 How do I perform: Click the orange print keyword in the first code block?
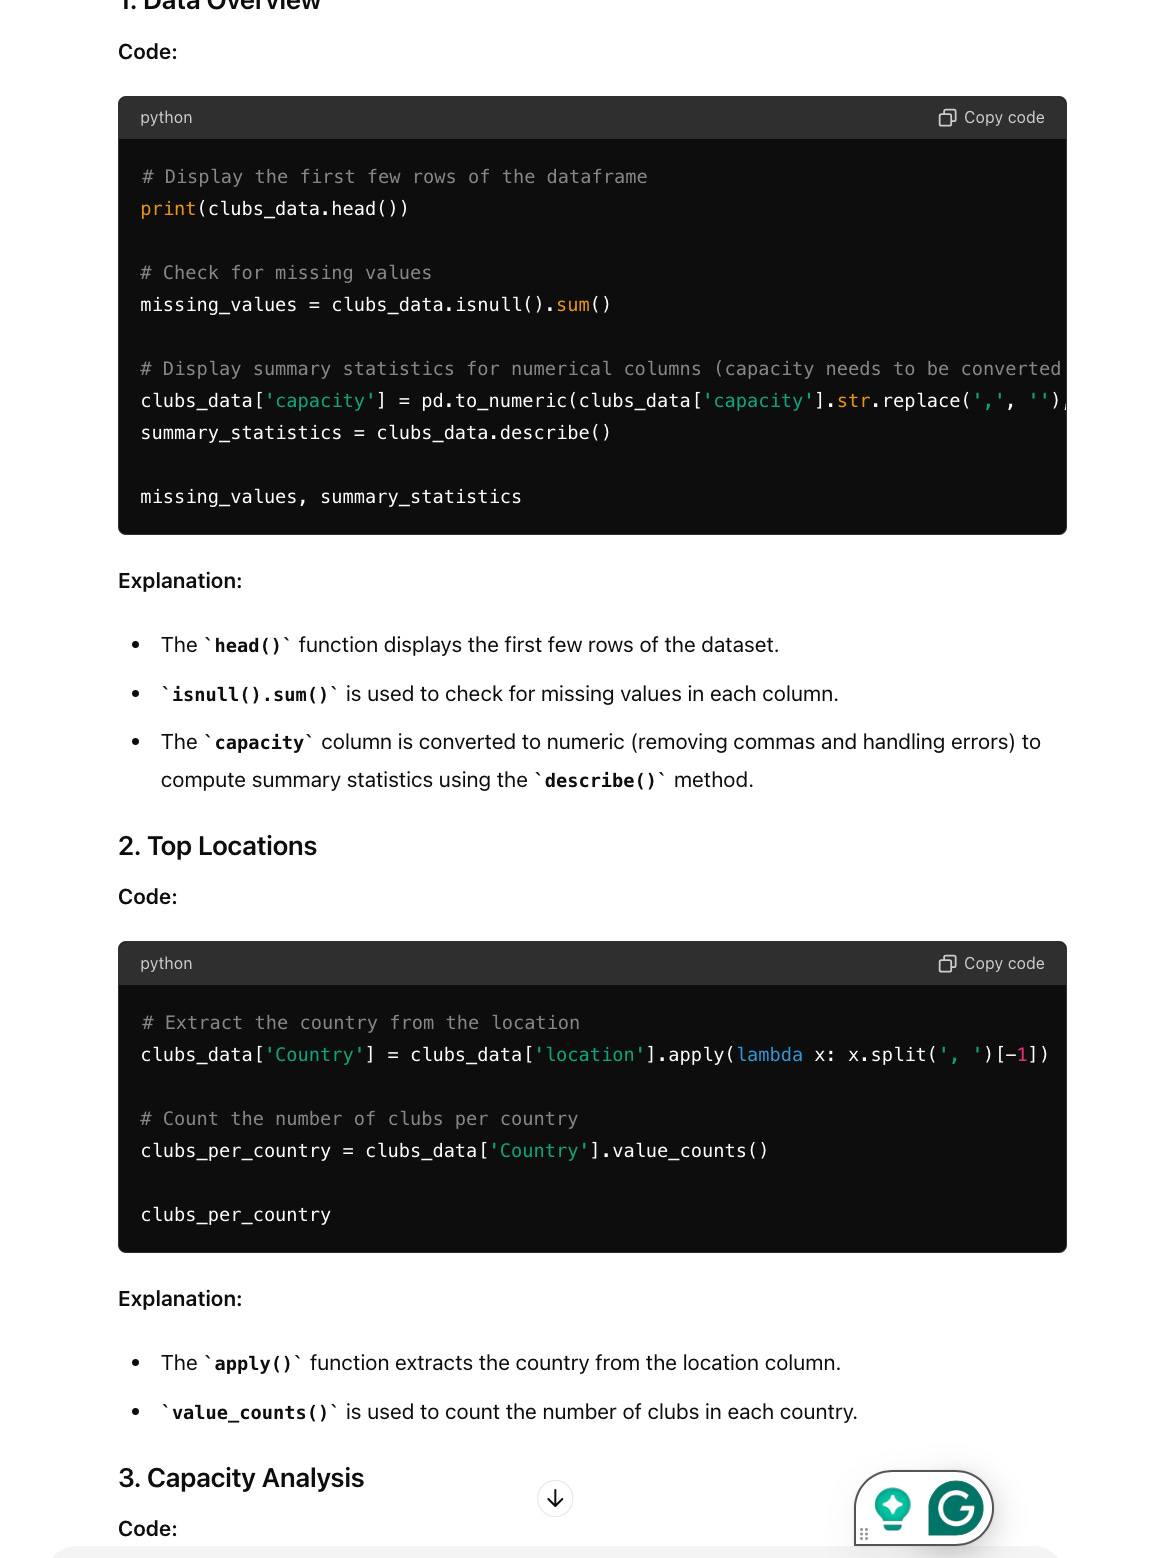(x=167, y=208)
